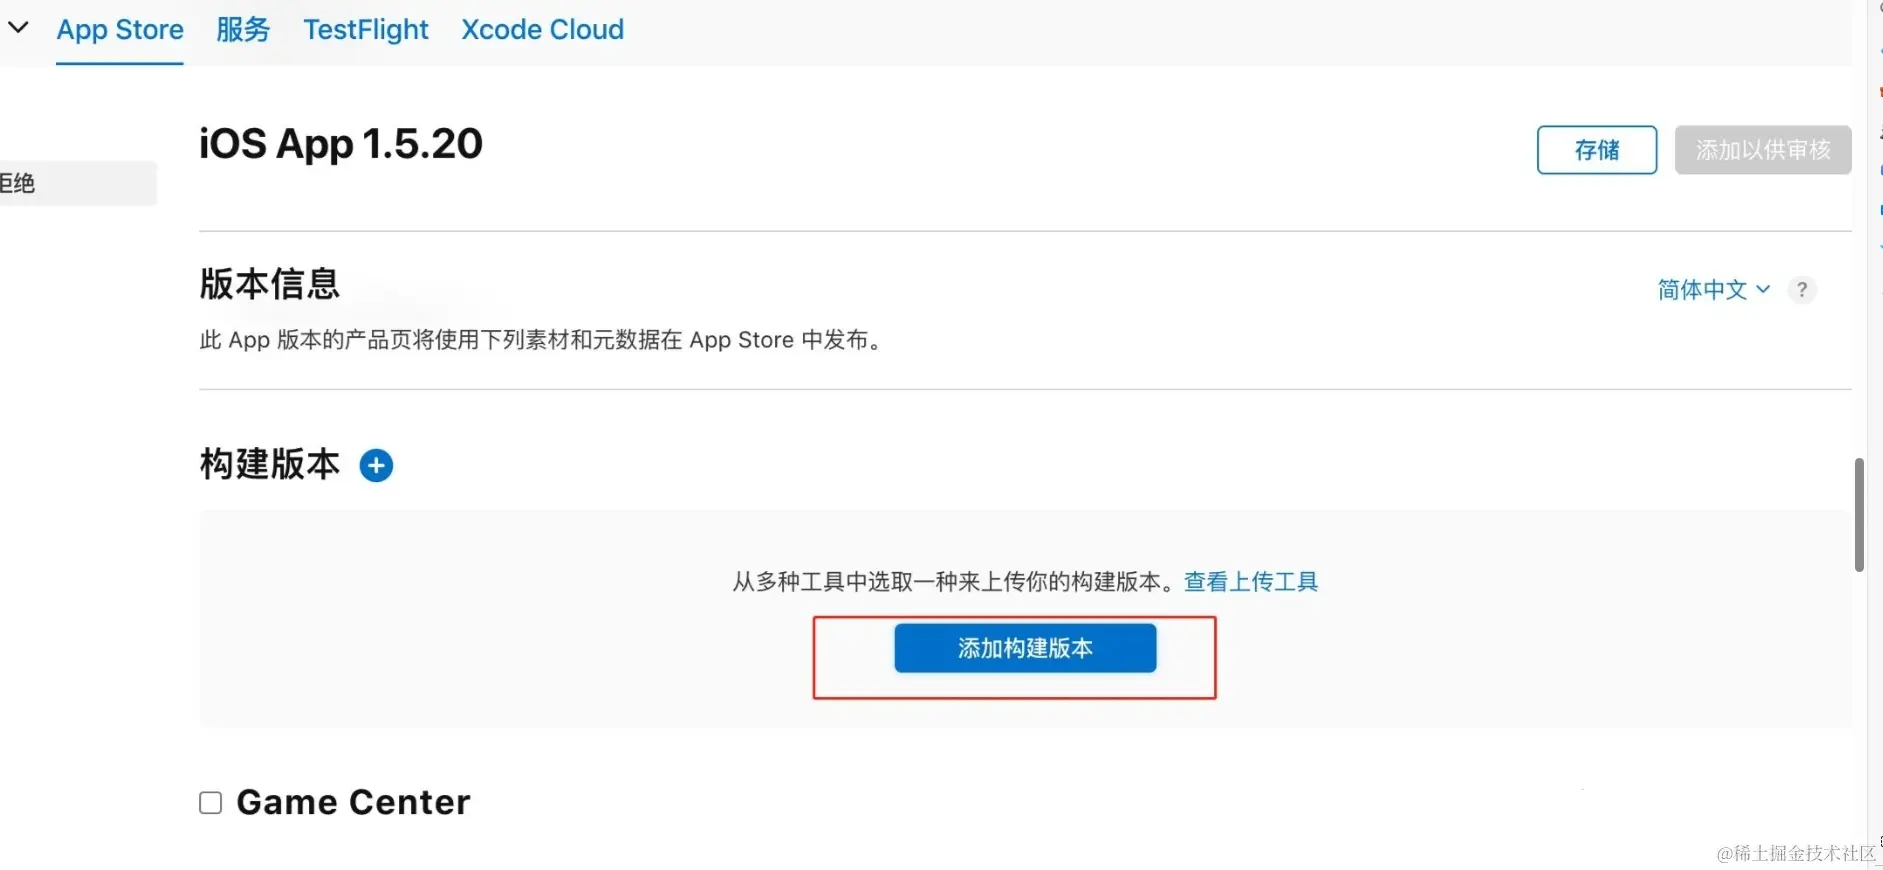
Task: Click the iOS App 1.5.20 heading
Action: point(341,144)
